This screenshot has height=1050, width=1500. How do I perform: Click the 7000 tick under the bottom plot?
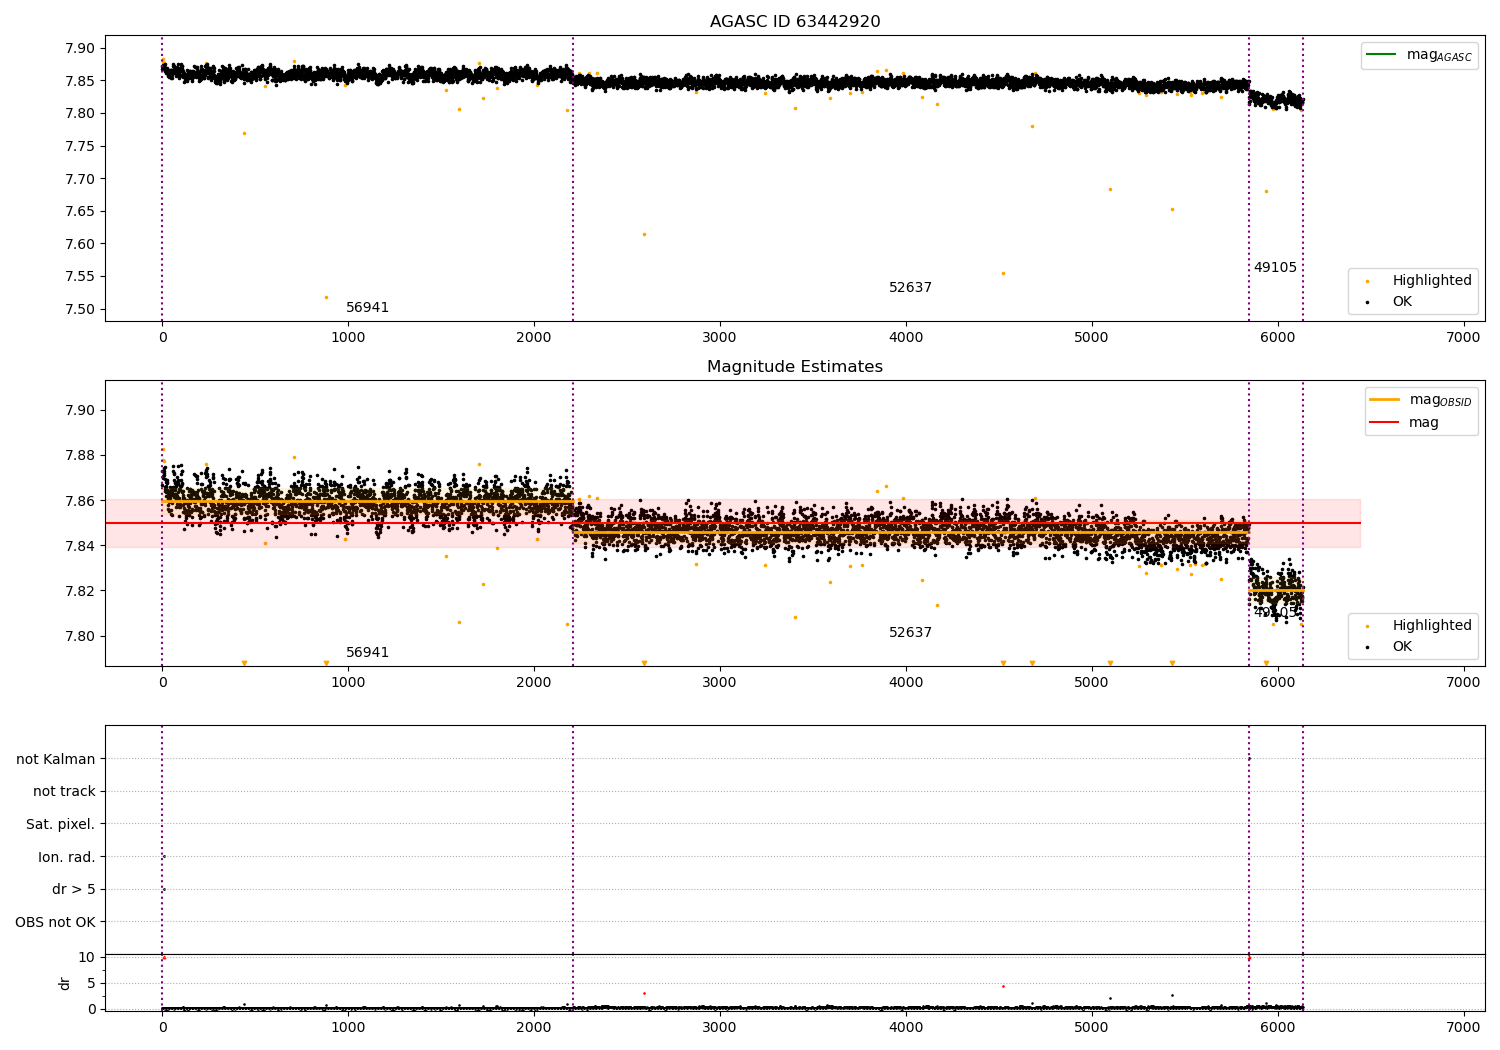[1464, 1028]
